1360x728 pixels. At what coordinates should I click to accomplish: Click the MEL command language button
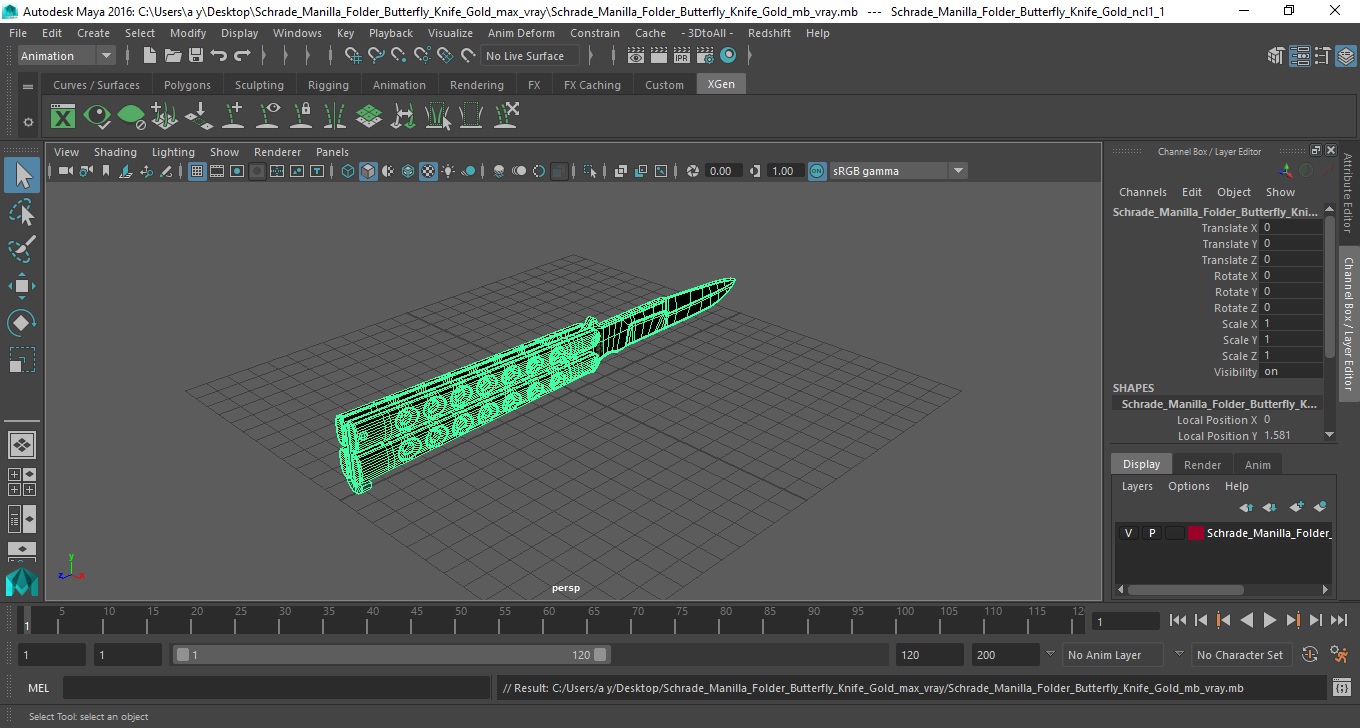(x=38, y=688)
